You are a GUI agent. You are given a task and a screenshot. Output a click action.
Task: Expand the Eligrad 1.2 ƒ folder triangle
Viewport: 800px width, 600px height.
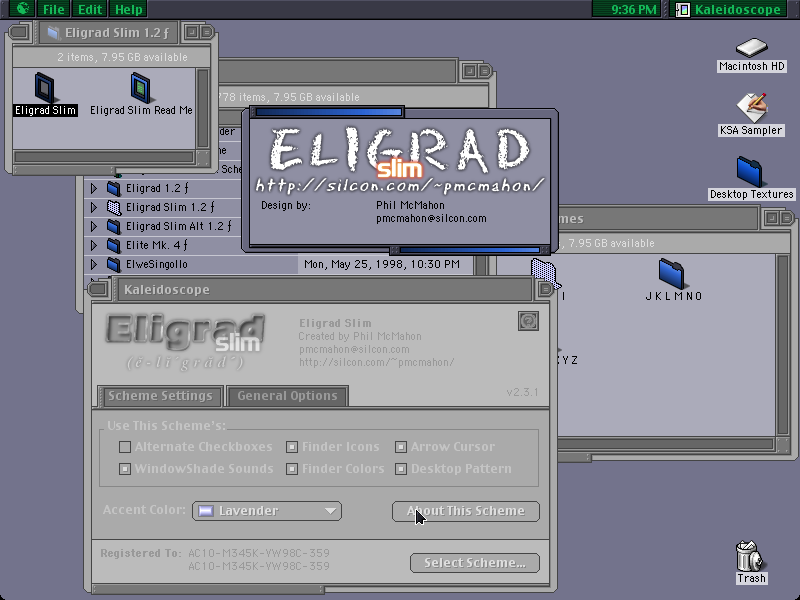click(x=93, y=188)
